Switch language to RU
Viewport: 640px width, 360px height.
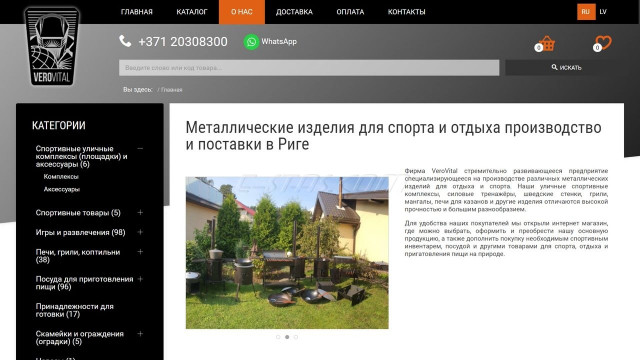tap(586, 12)
